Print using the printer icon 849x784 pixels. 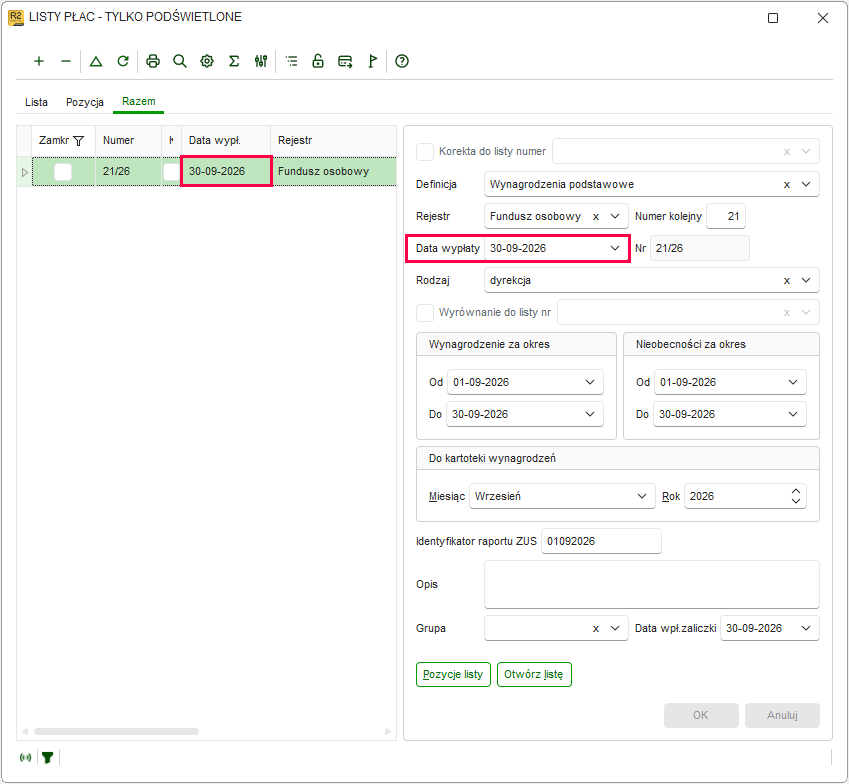[153, 61]
